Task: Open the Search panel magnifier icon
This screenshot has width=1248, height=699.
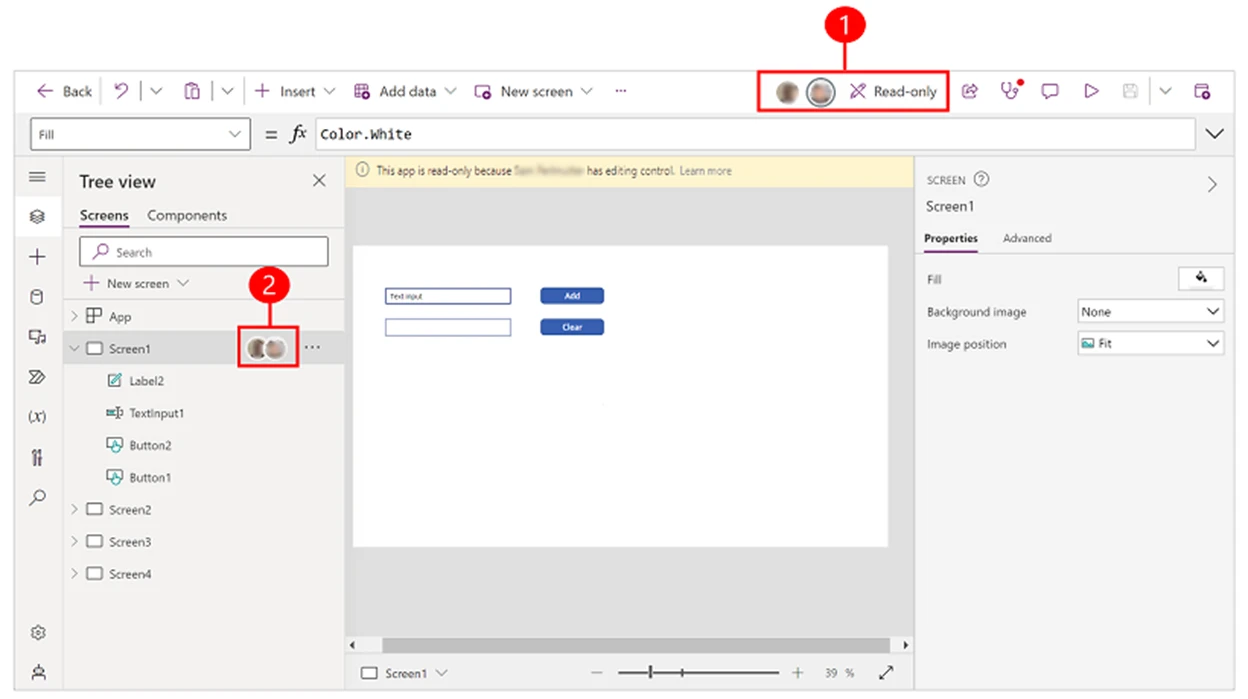Action: [x=37, y=498]
